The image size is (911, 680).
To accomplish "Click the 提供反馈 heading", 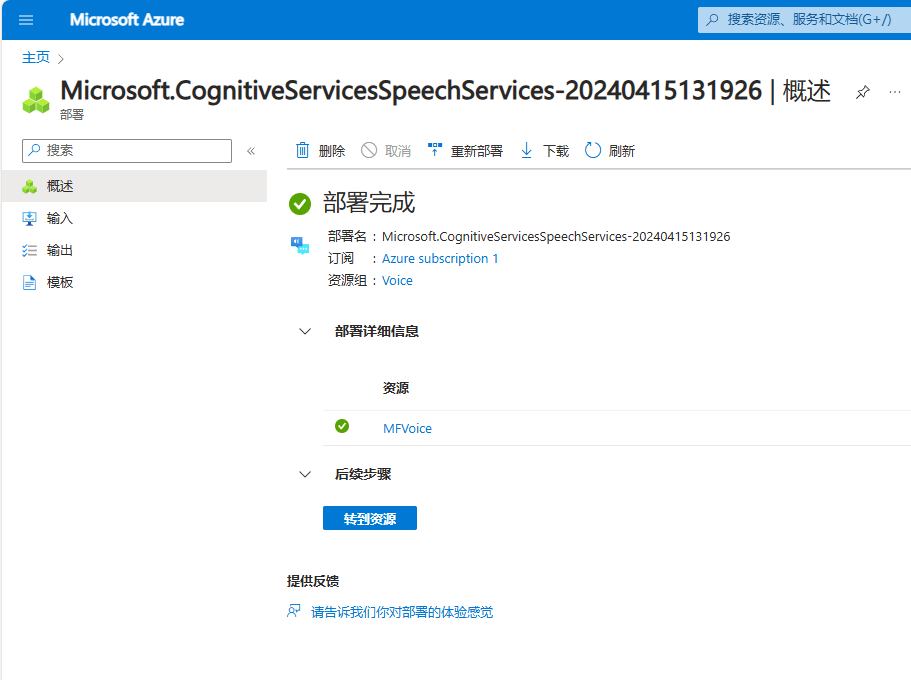I will click(313, 581).
